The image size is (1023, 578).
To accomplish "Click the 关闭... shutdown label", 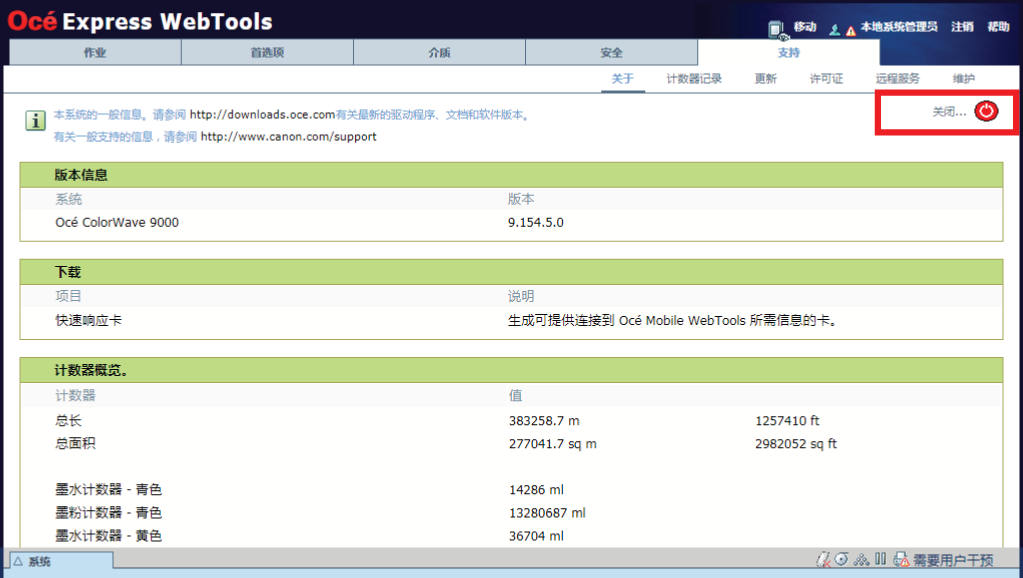I will point(949,112).
